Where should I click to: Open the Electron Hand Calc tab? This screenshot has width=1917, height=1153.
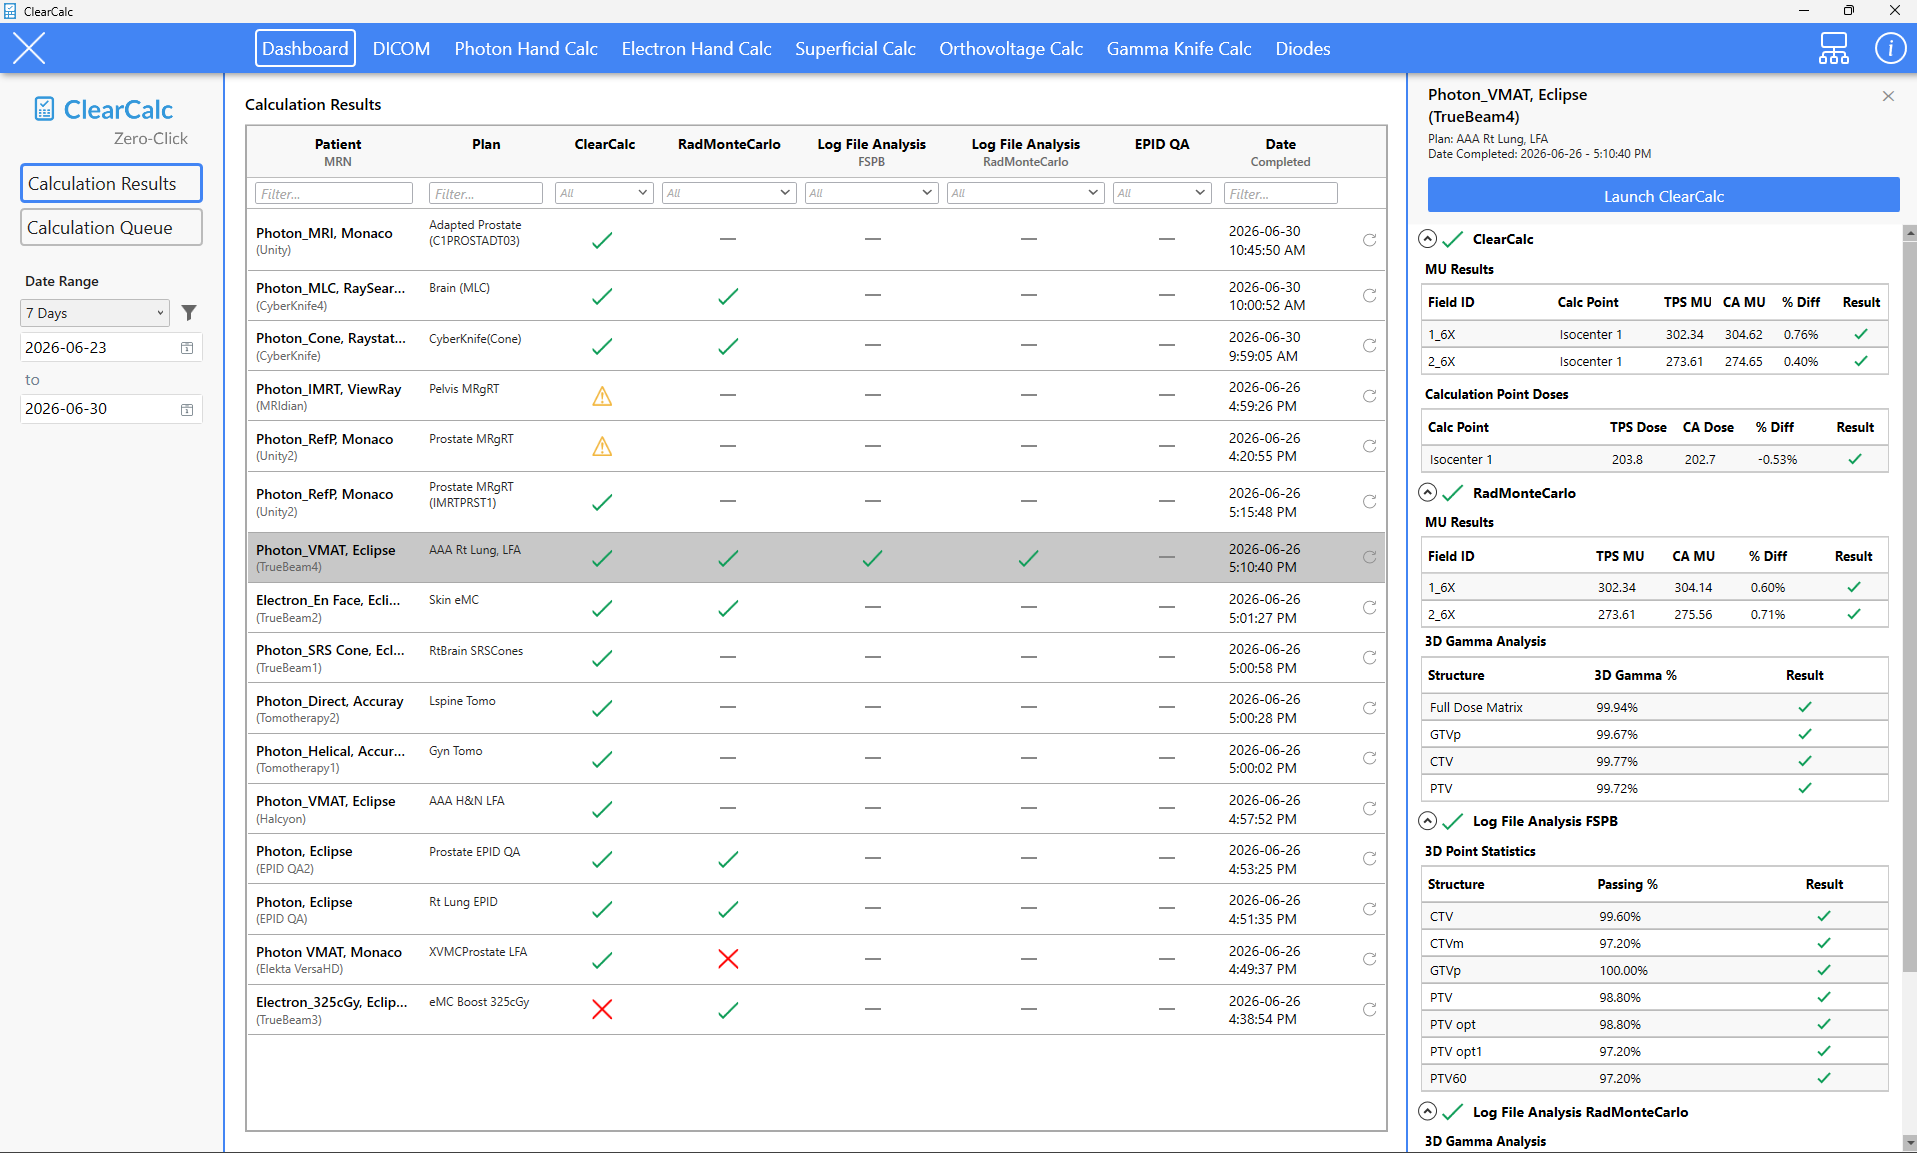point(696,48)
